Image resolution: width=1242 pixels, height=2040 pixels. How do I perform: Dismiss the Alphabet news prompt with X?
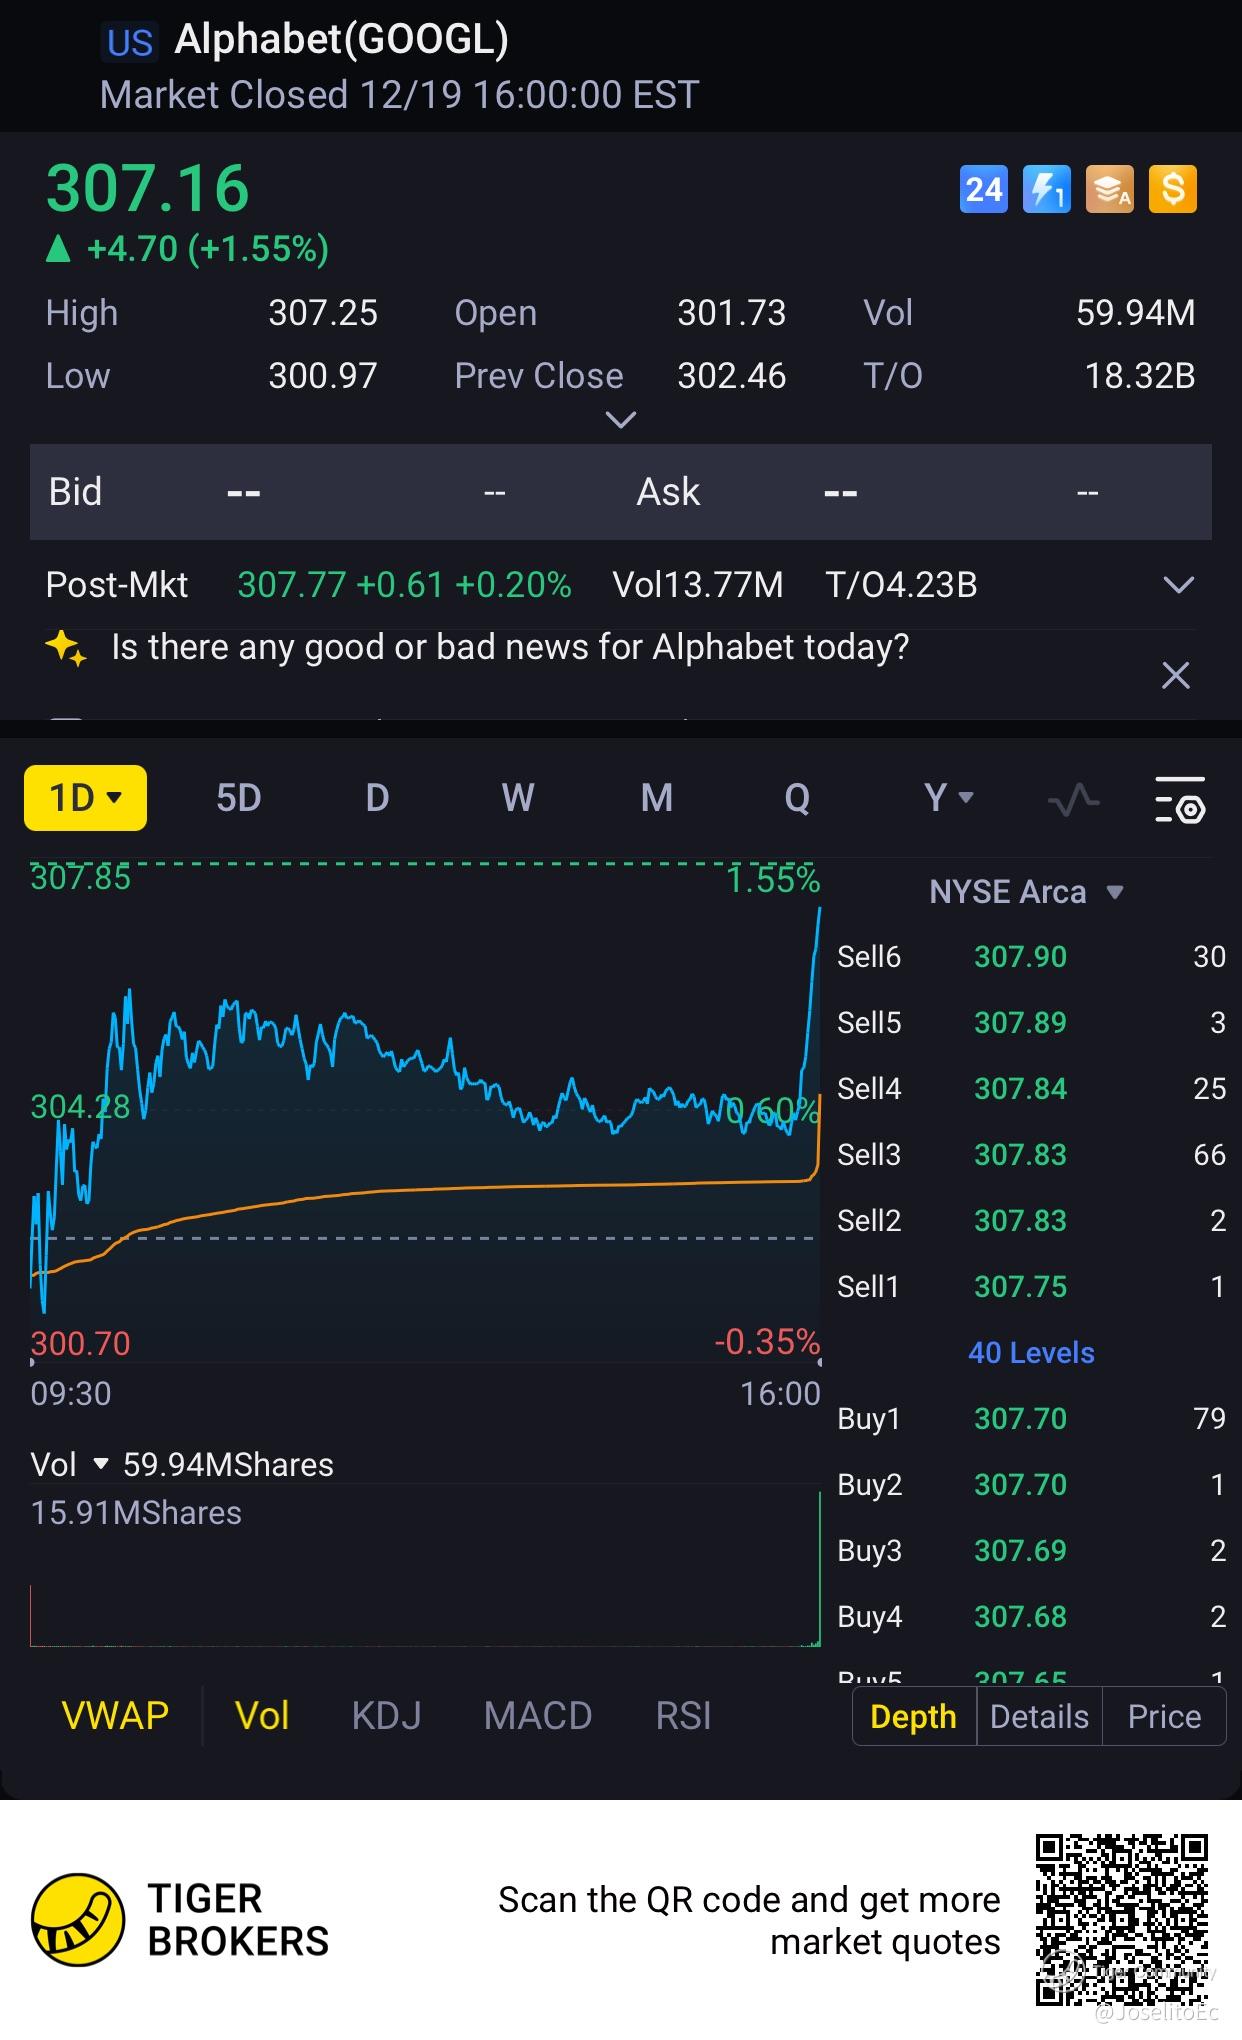point(1176,676)
